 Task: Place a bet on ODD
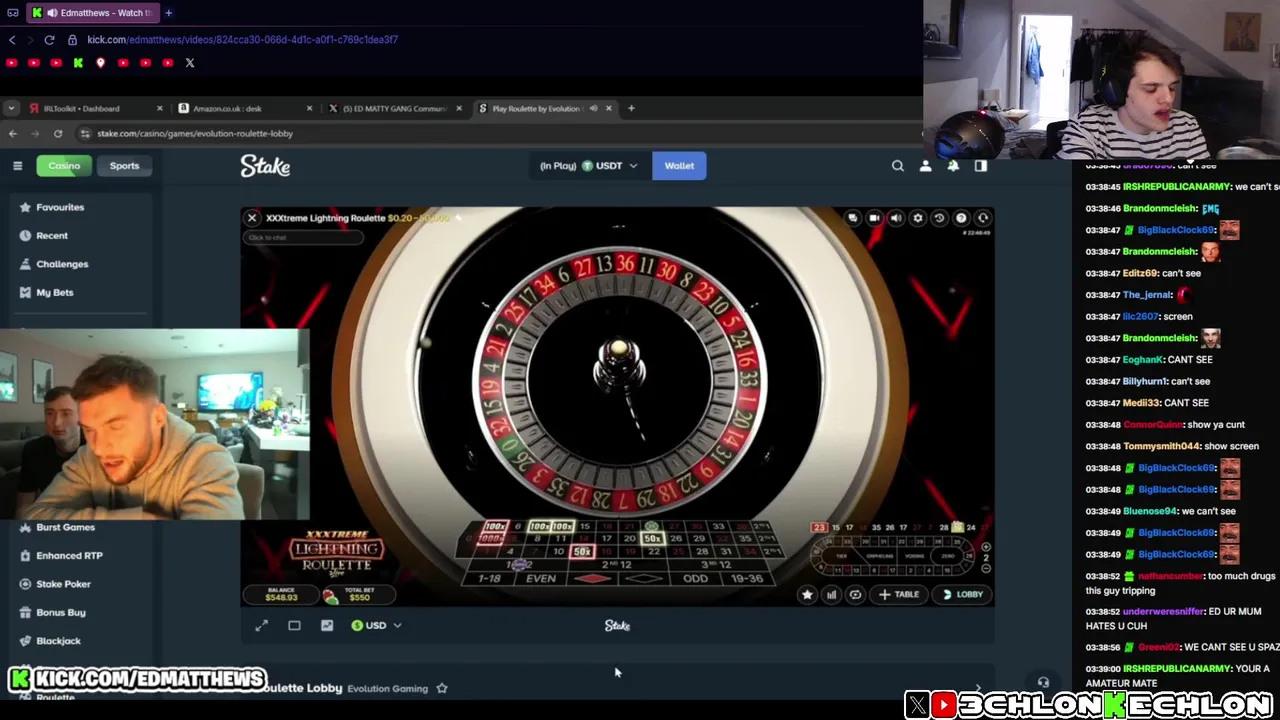(x=695, y=579)
